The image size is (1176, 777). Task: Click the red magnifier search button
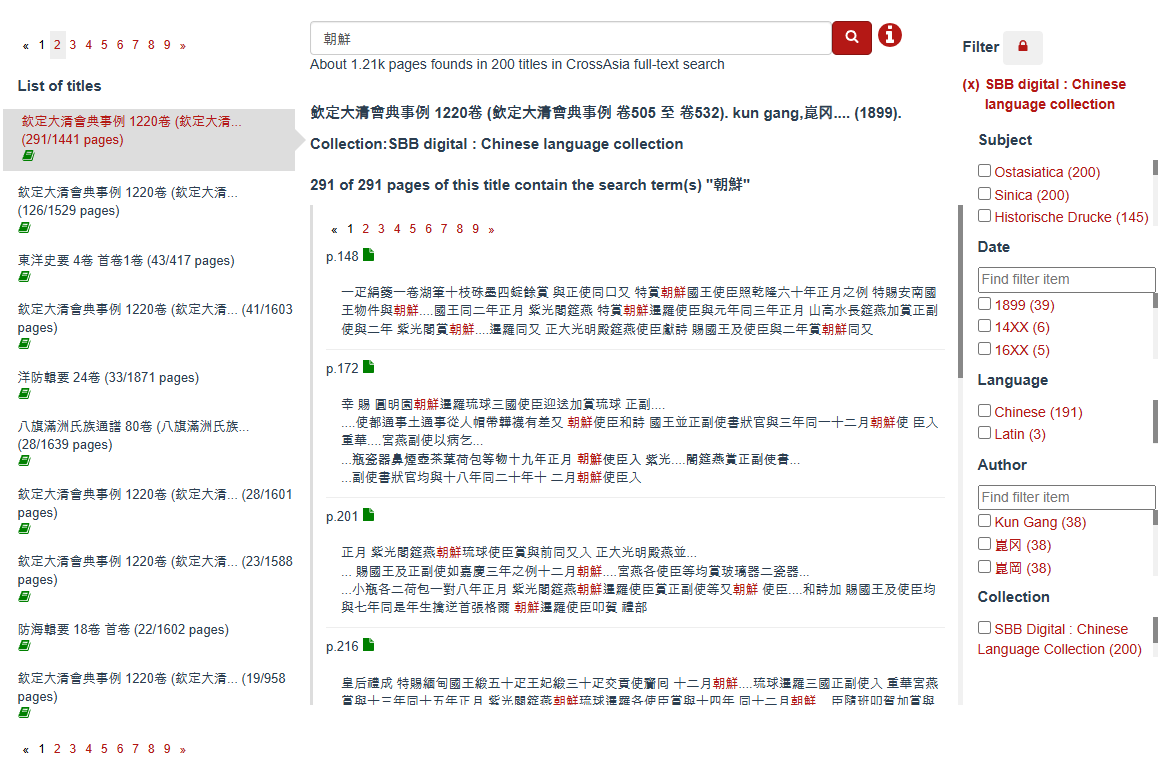(851, 38)
